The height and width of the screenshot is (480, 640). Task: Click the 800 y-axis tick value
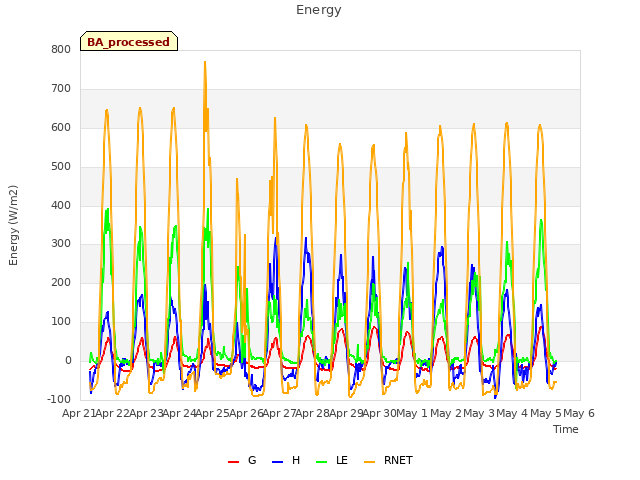coord(61,49)
